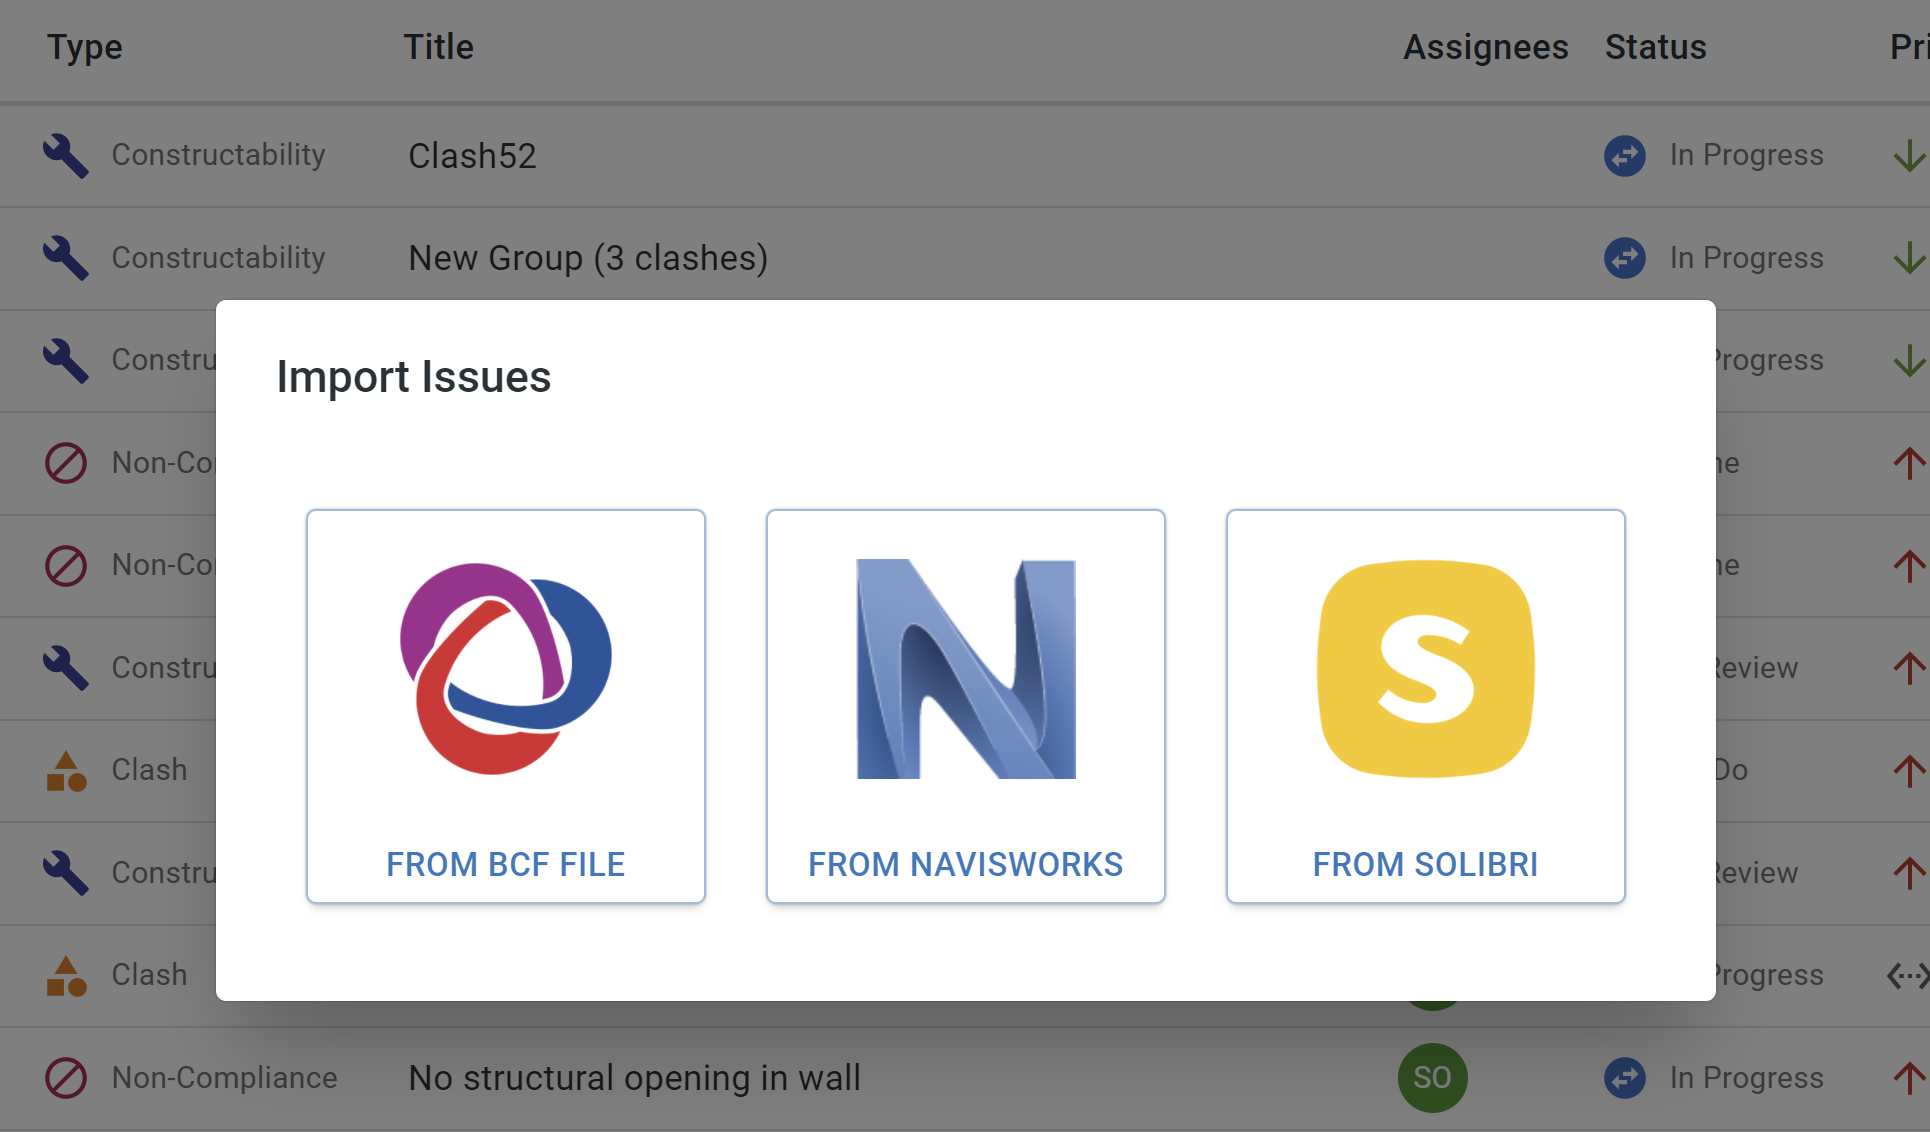Sort by the Status column header

click(1656, 47)
